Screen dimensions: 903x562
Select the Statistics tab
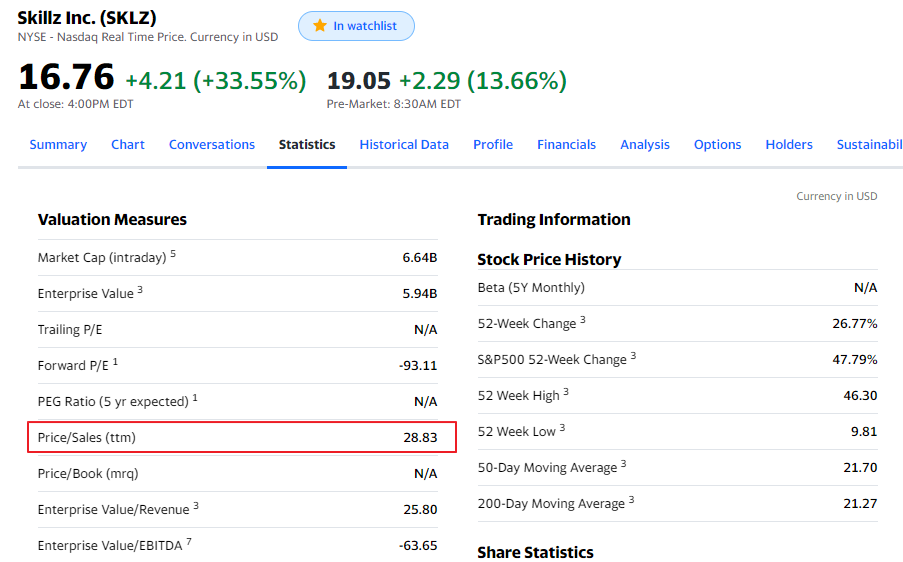tap(307, 145)
